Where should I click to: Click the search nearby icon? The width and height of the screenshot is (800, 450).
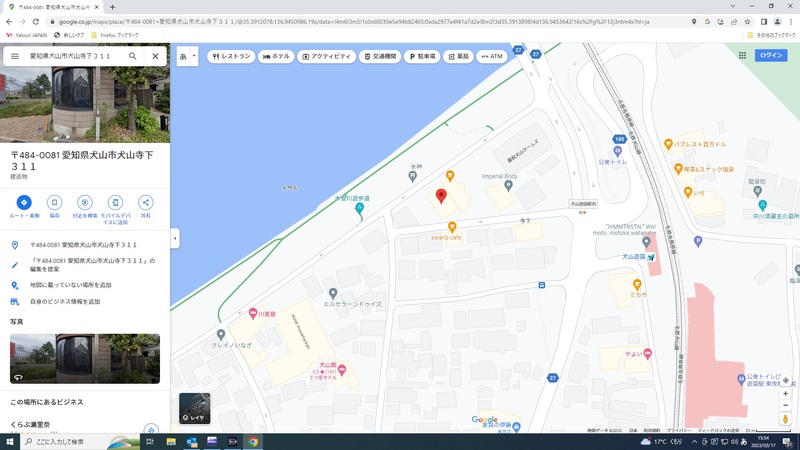click(85, 203)
